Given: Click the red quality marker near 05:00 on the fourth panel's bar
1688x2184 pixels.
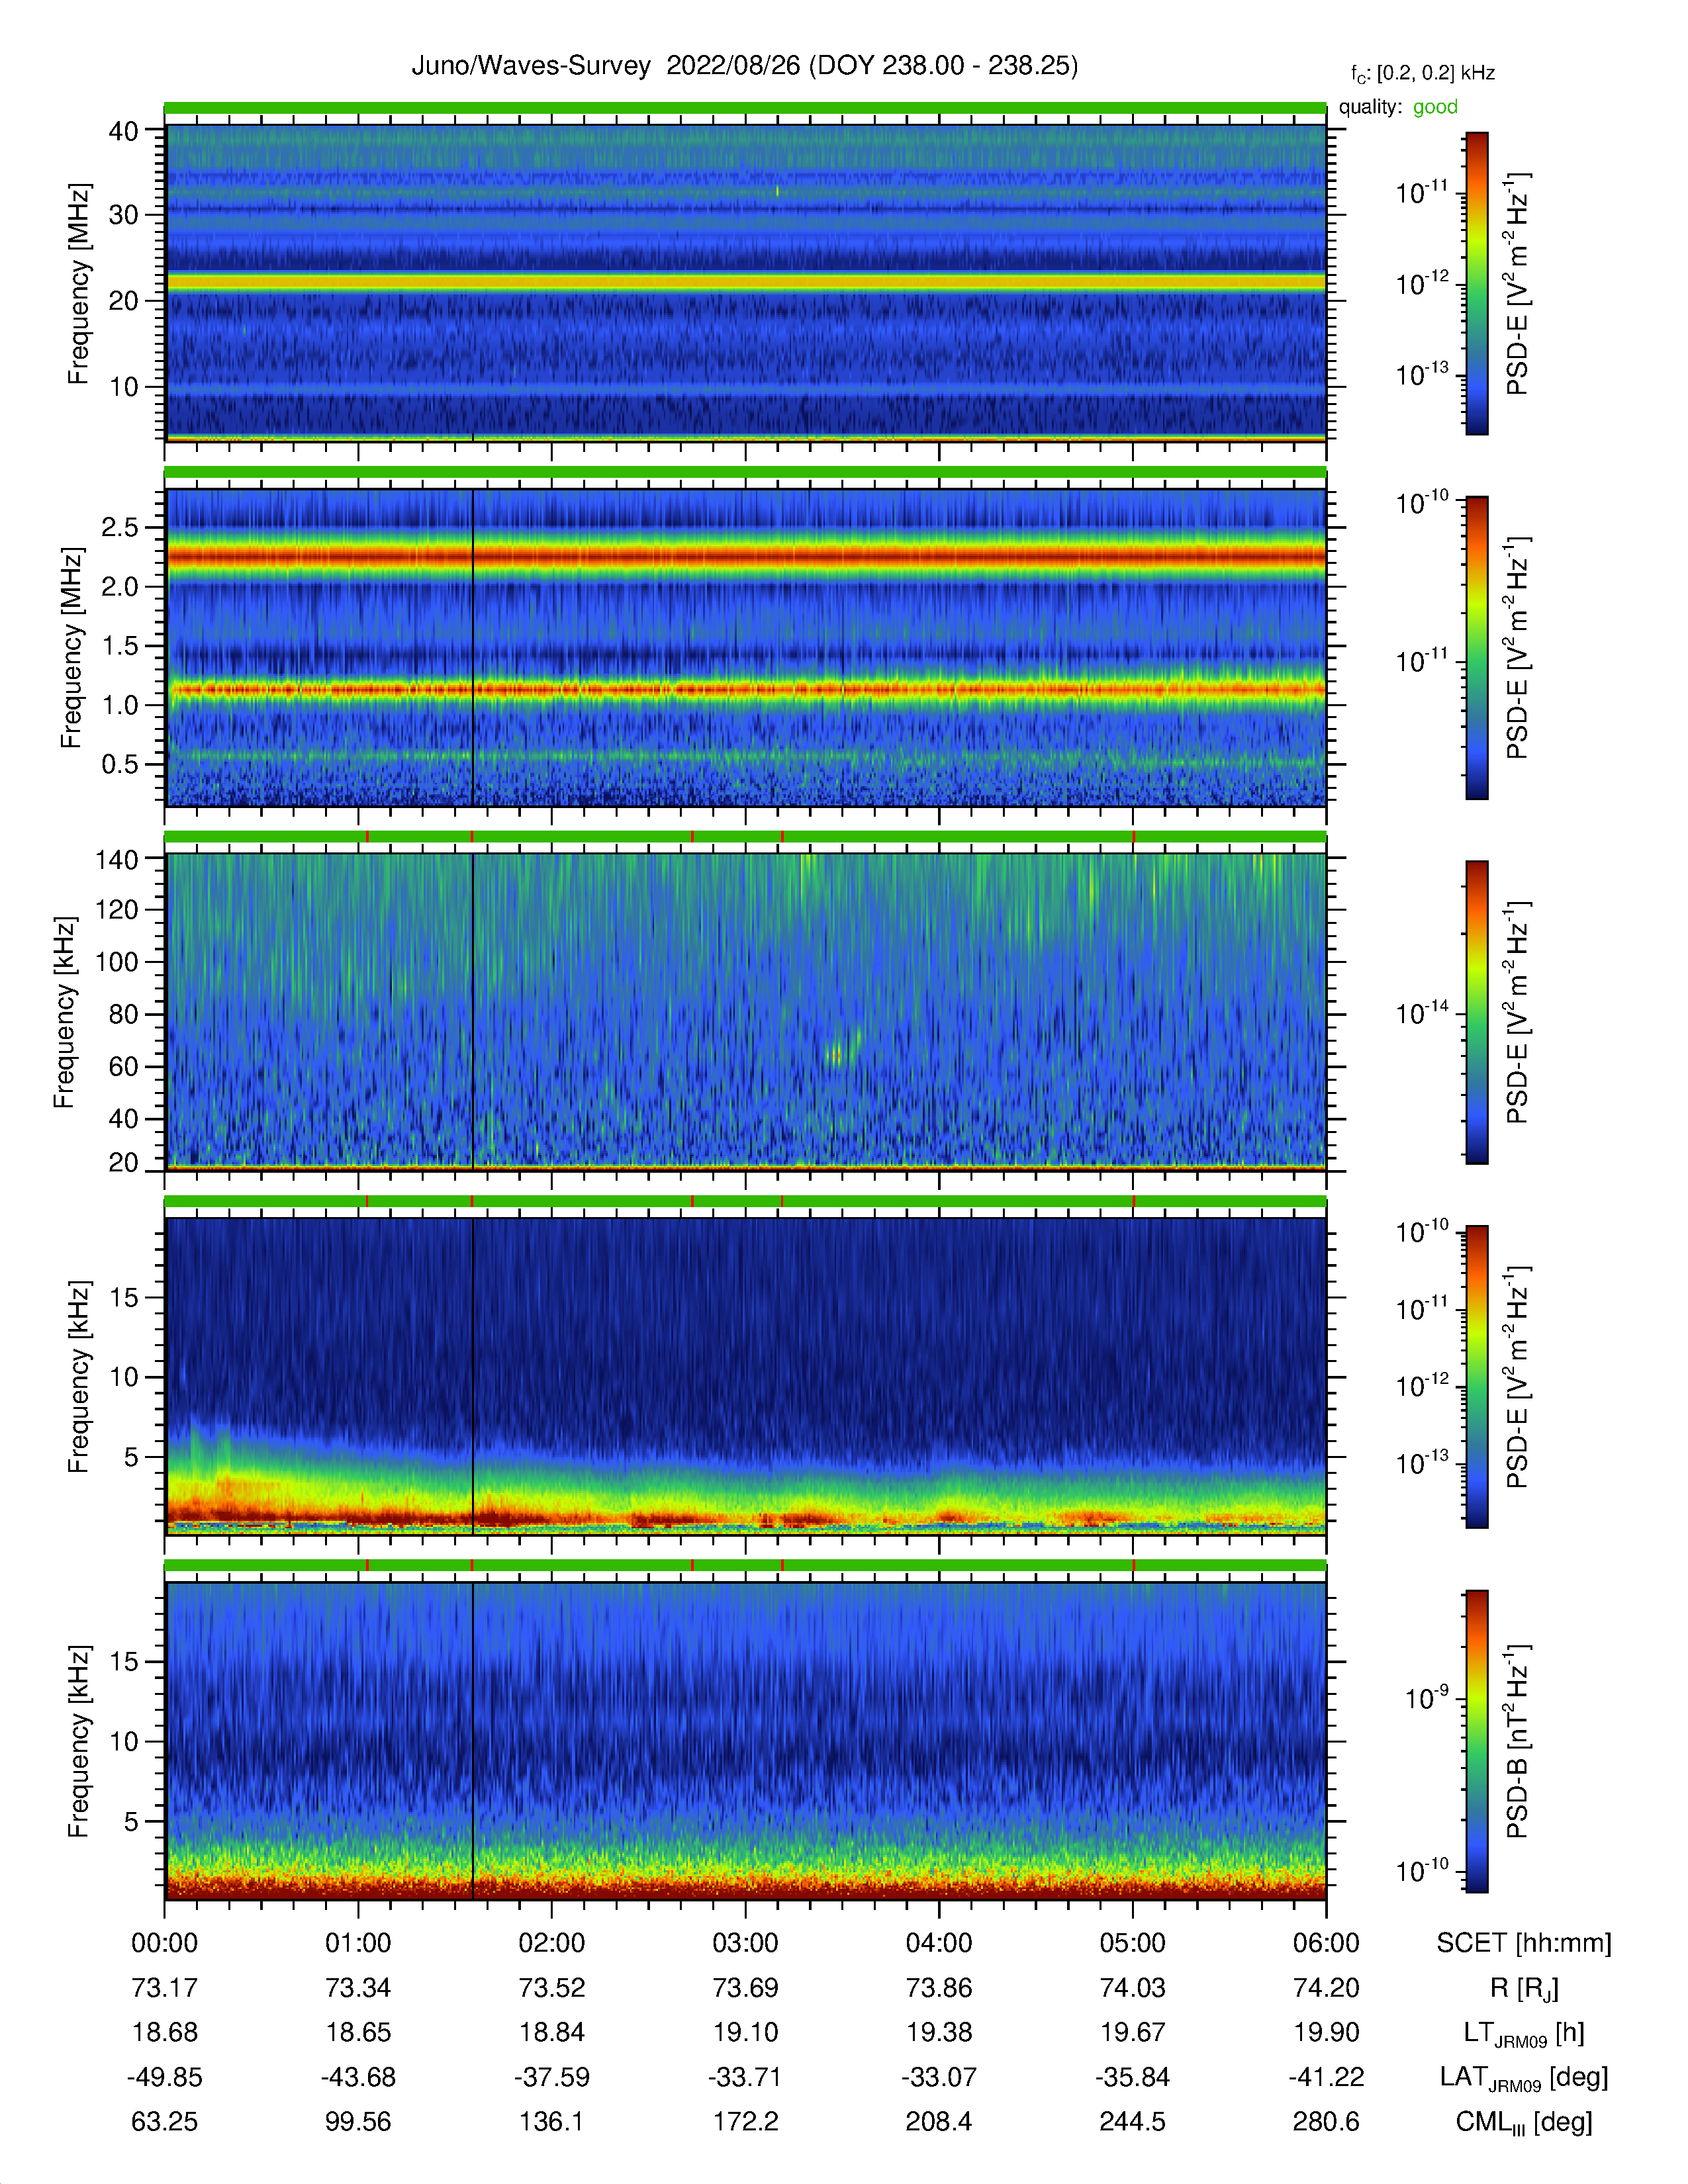Looking at the screenshot, I should [1133, 1201].
